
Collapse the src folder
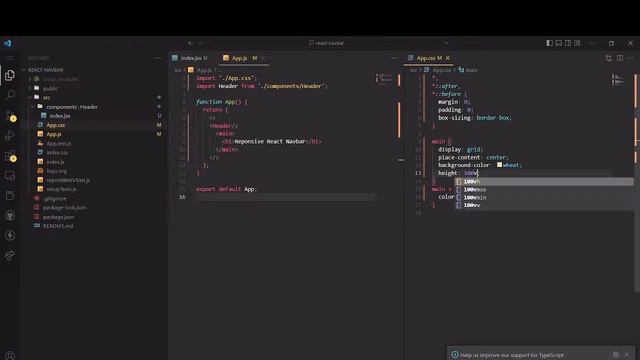coord(30,98)
